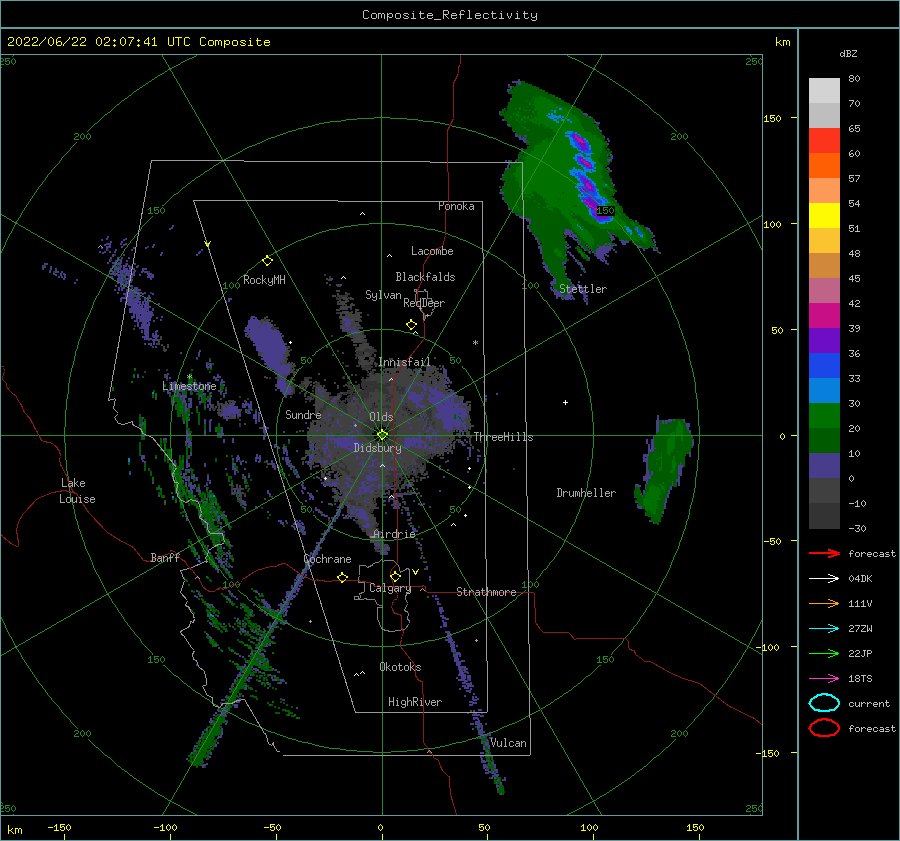Click the yellow diamond marker above Calgary
The height and width of the screenshot is (841, 900).
pyautogui.click(x=395, y=576)
